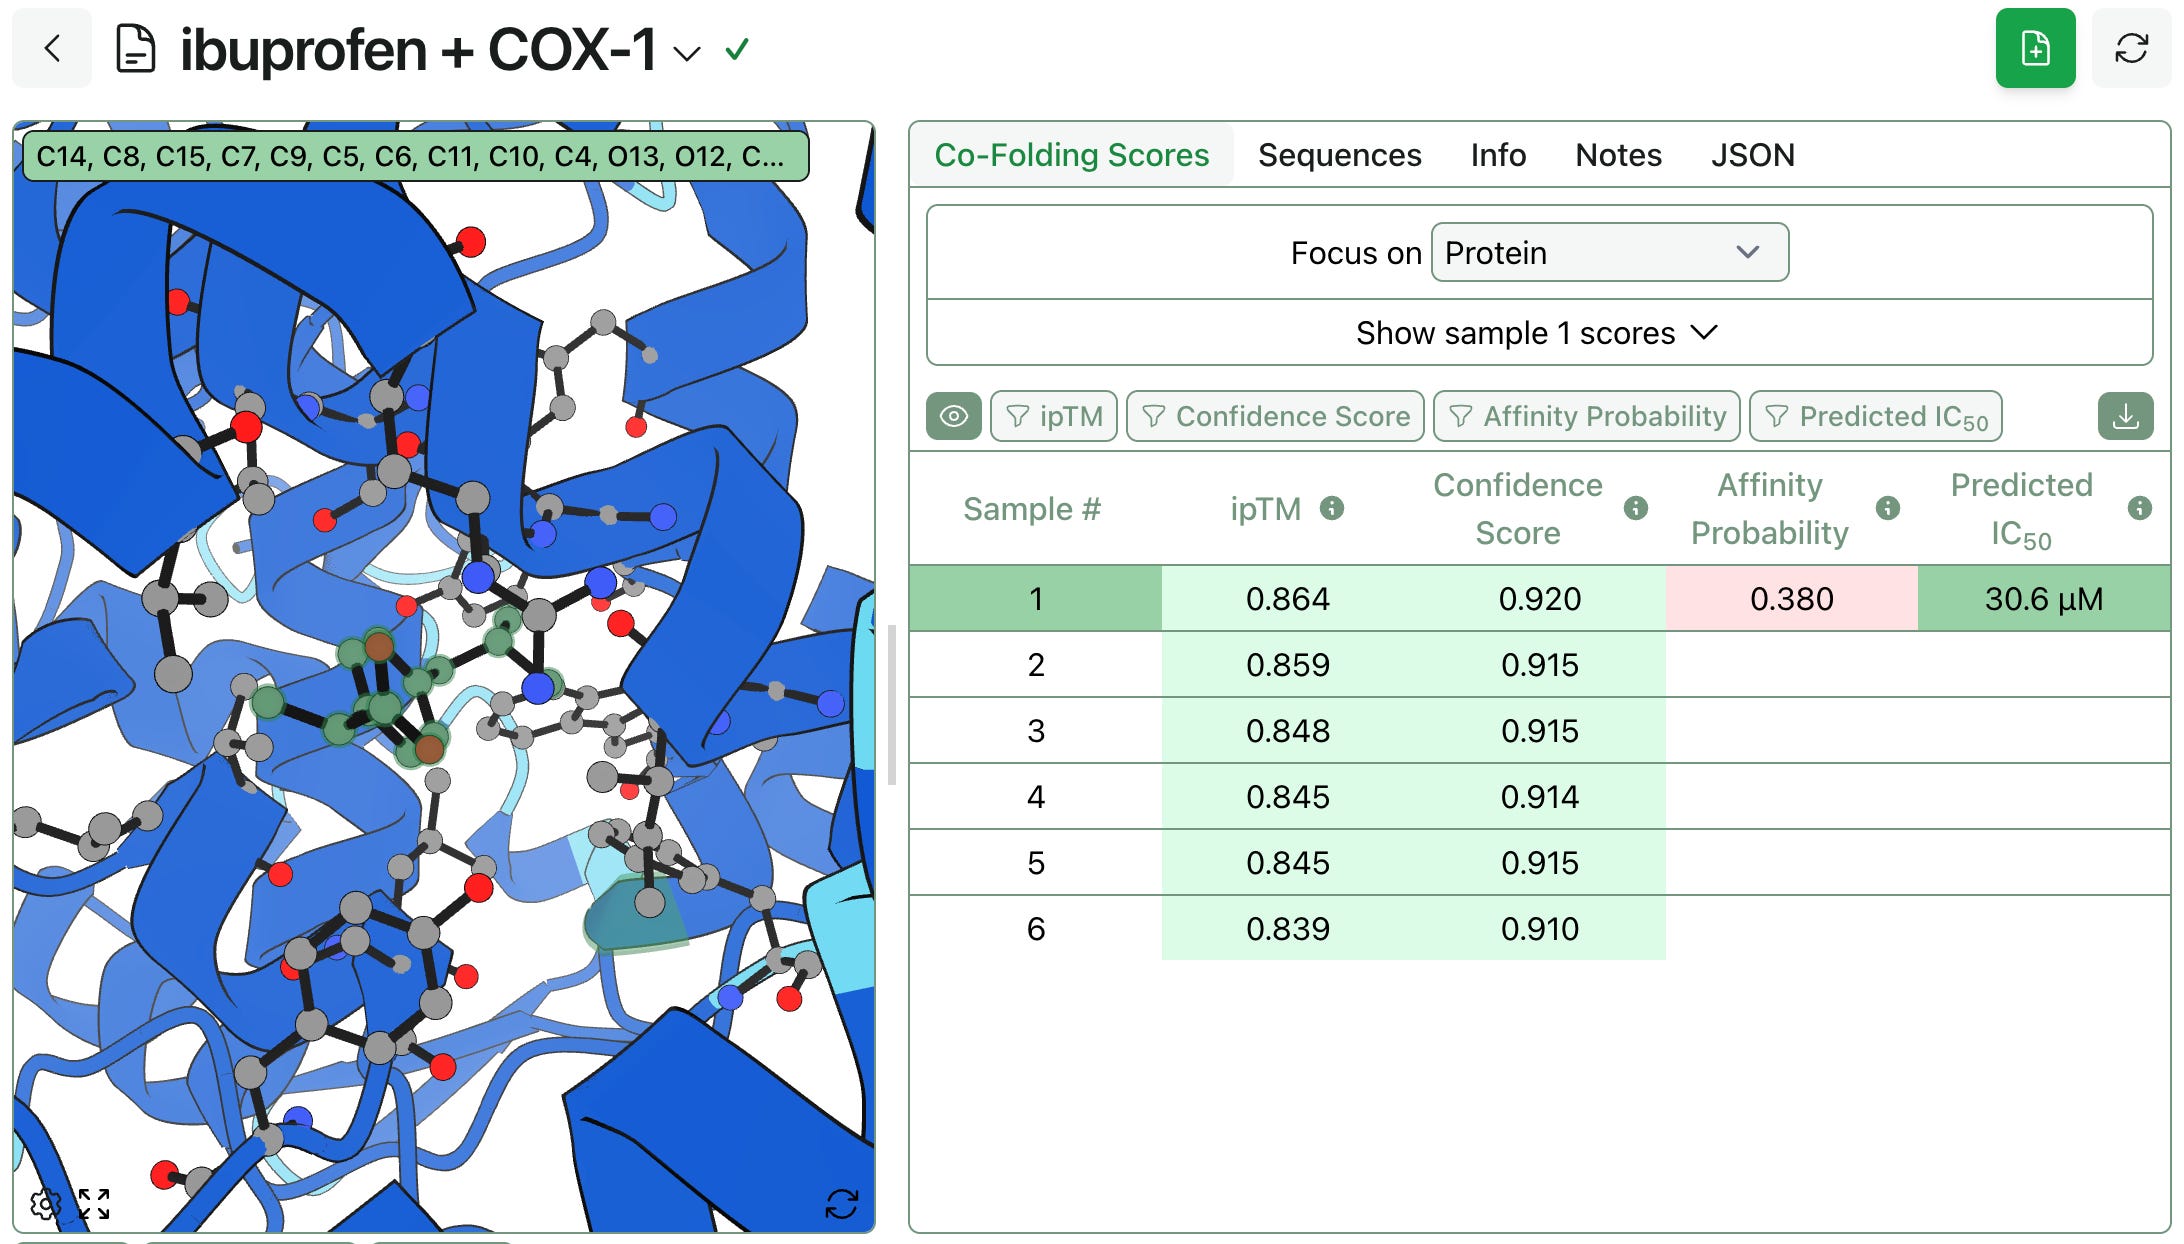Reset the 3D viewer rotation icon

841,1203
